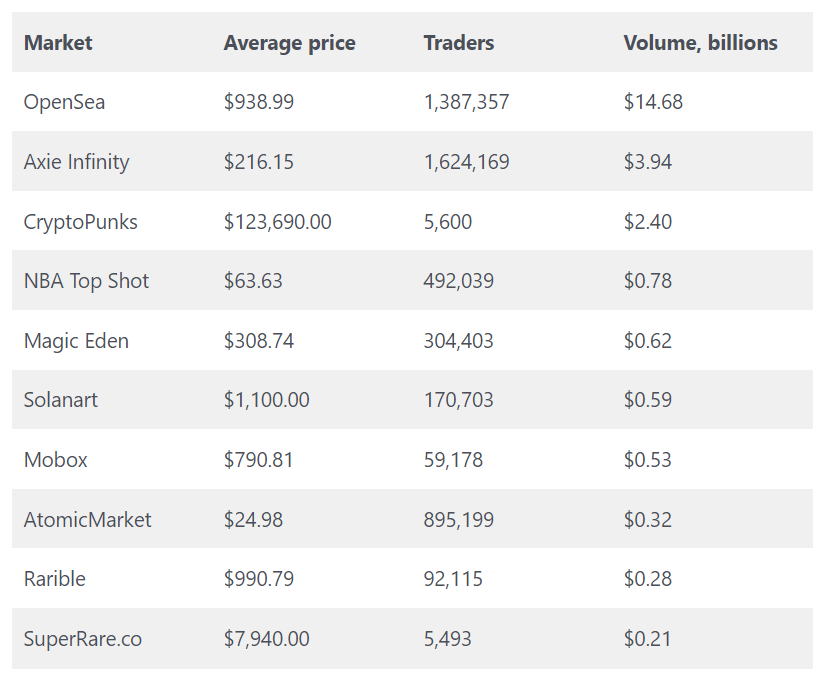Select the Rarible market name

[55, 579]
